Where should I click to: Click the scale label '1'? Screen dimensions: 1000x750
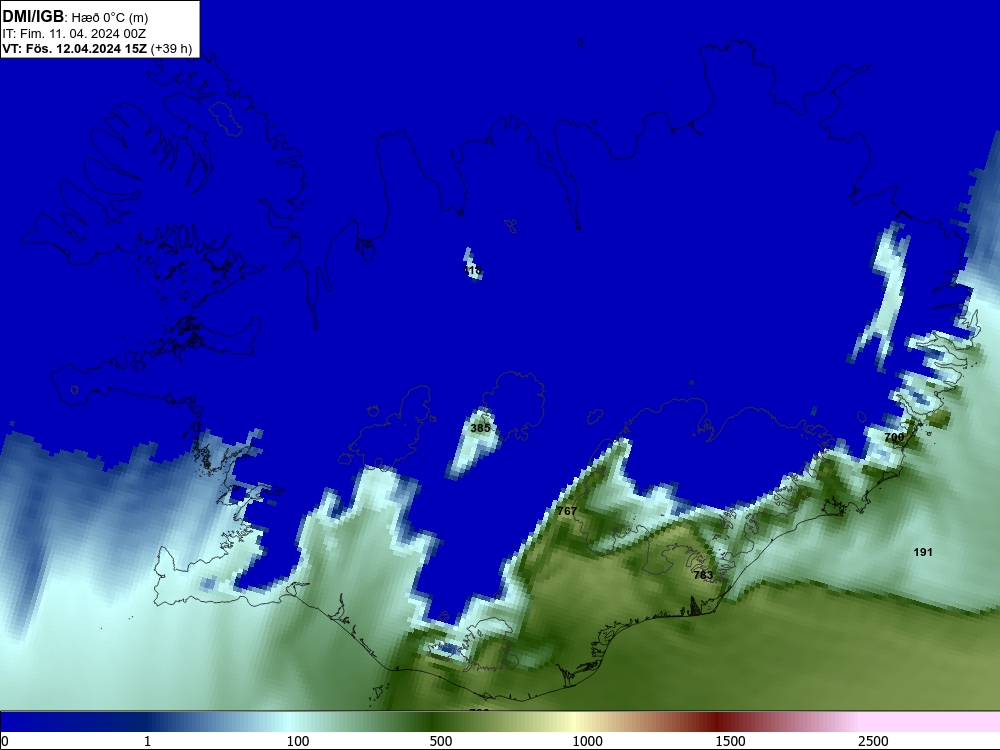coord(147,741)
